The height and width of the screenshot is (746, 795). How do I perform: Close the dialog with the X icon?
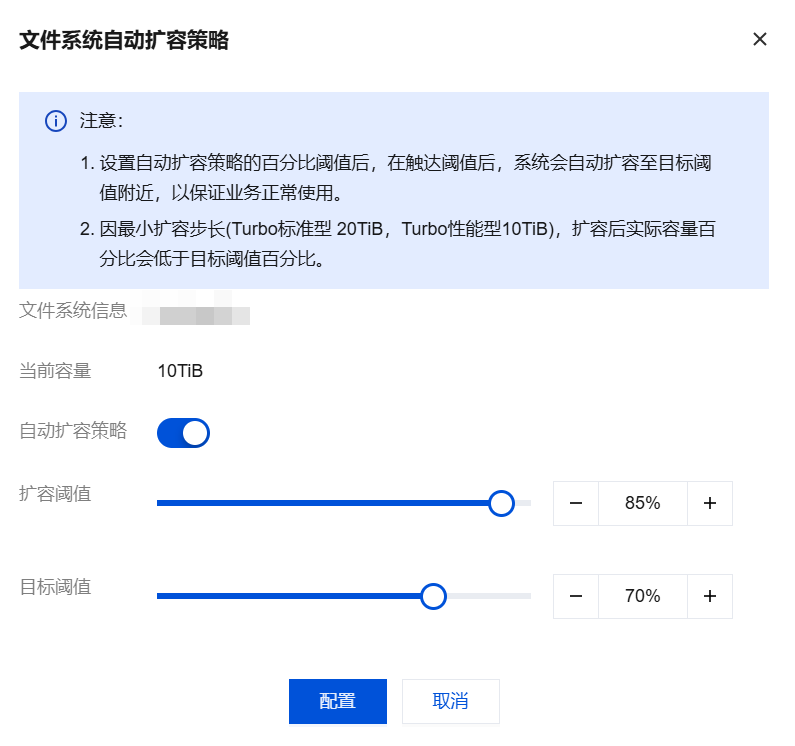[x=760, y=39]
